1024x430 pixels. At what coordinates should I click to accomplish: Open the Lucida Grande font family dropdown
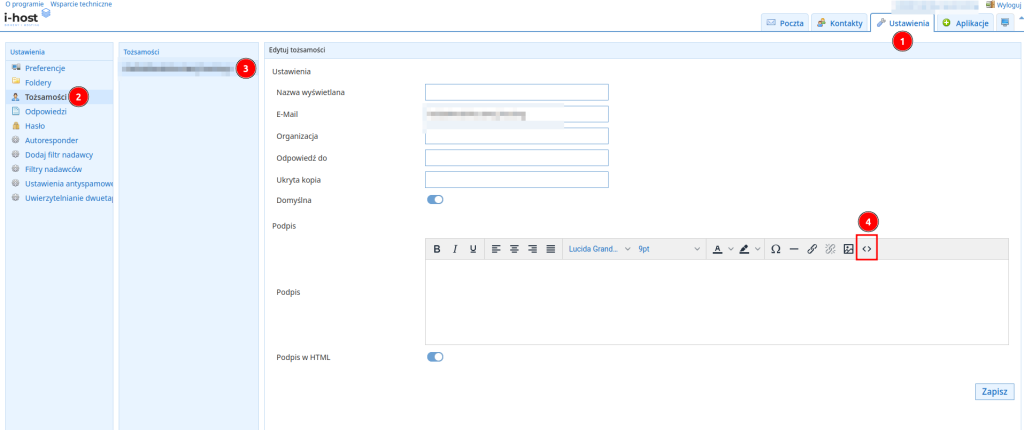coord(599,249)
